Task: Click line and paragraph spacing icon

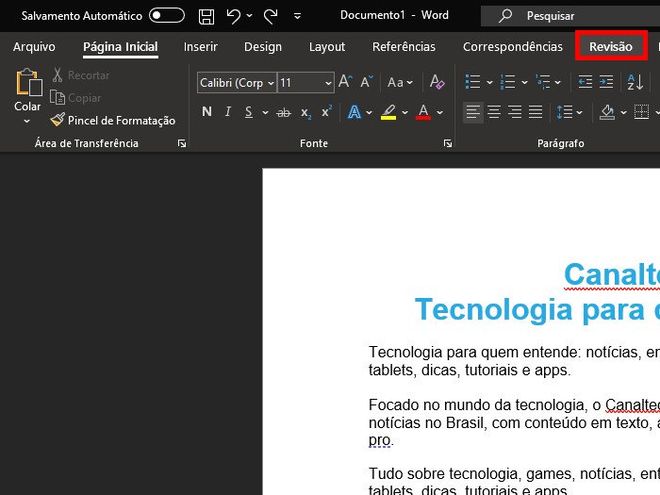Action: [x=564, y=112]
